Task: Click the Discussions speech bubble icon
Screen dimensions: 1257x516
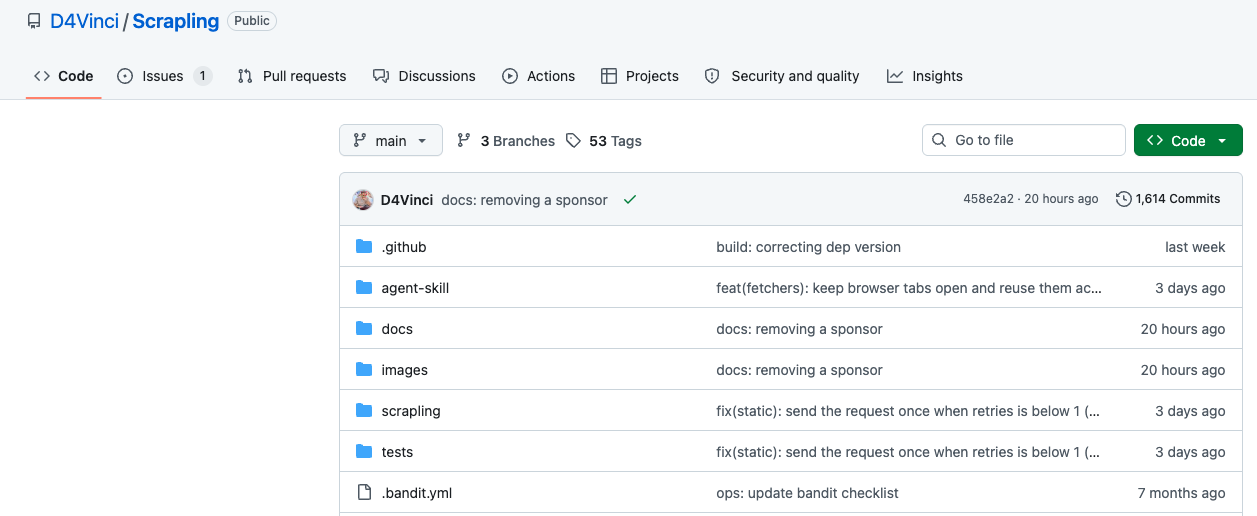Action: pos(380,76)
